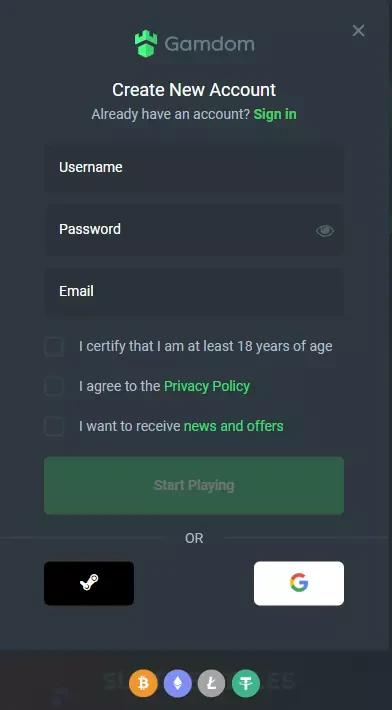Sign up using the Steam icon button

pyautogui.click(x=89, y=583)
